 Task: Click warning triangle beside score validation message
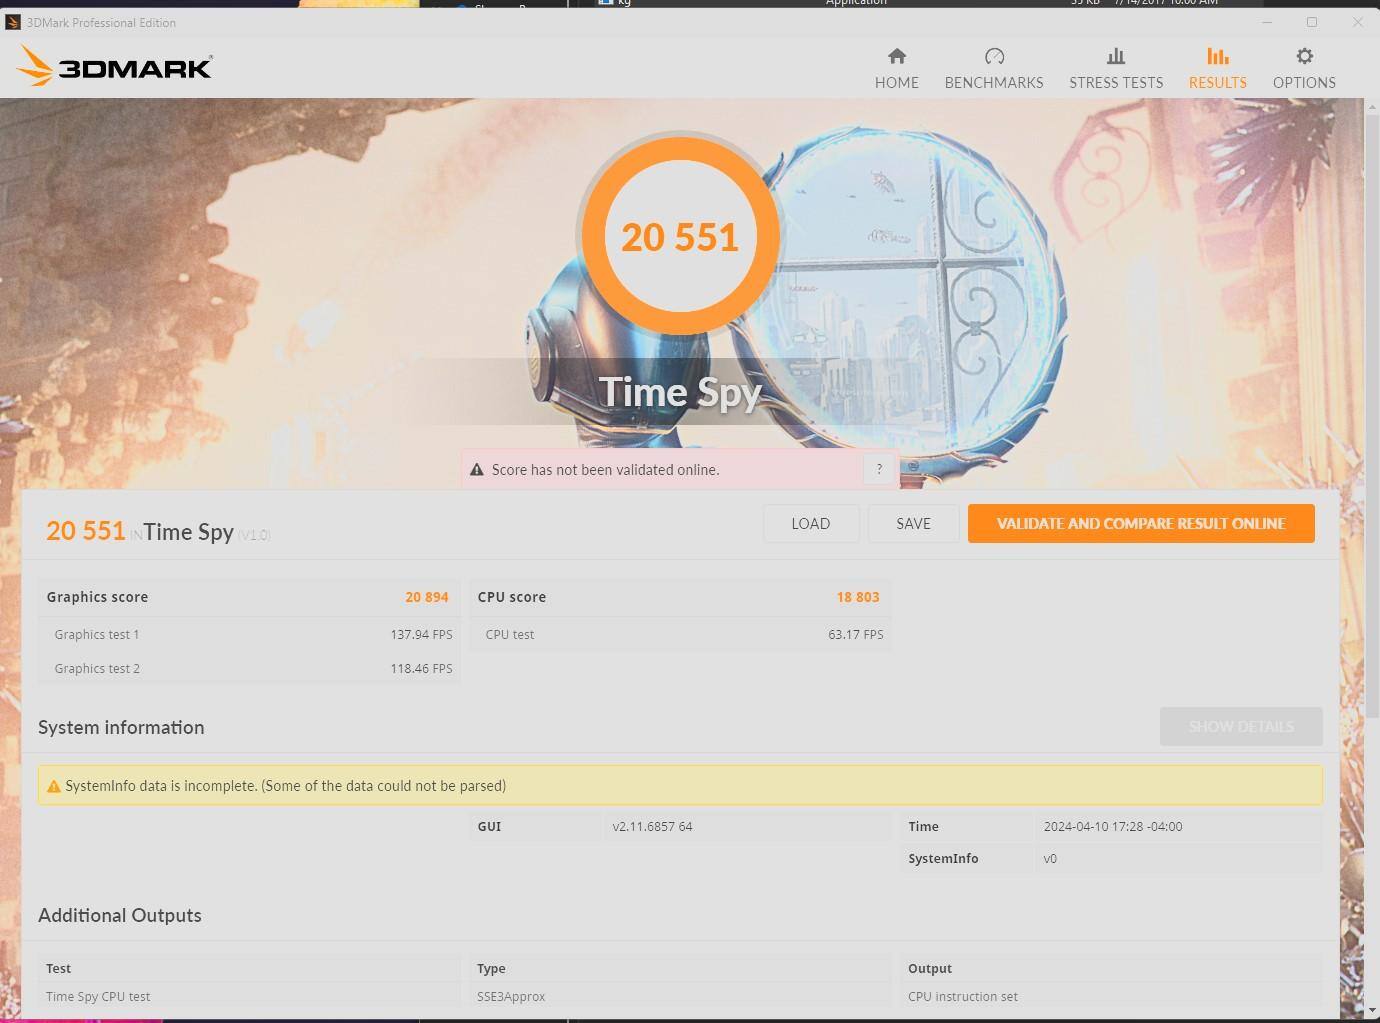477,470
